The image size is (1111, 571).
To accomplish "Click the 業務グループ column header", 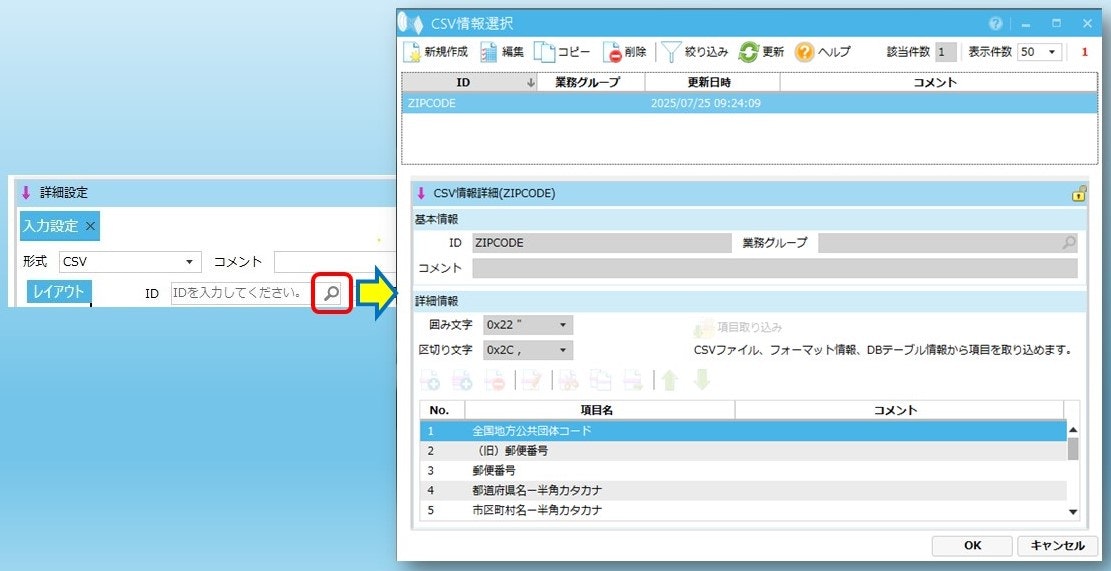I will (x=592, y=82).
